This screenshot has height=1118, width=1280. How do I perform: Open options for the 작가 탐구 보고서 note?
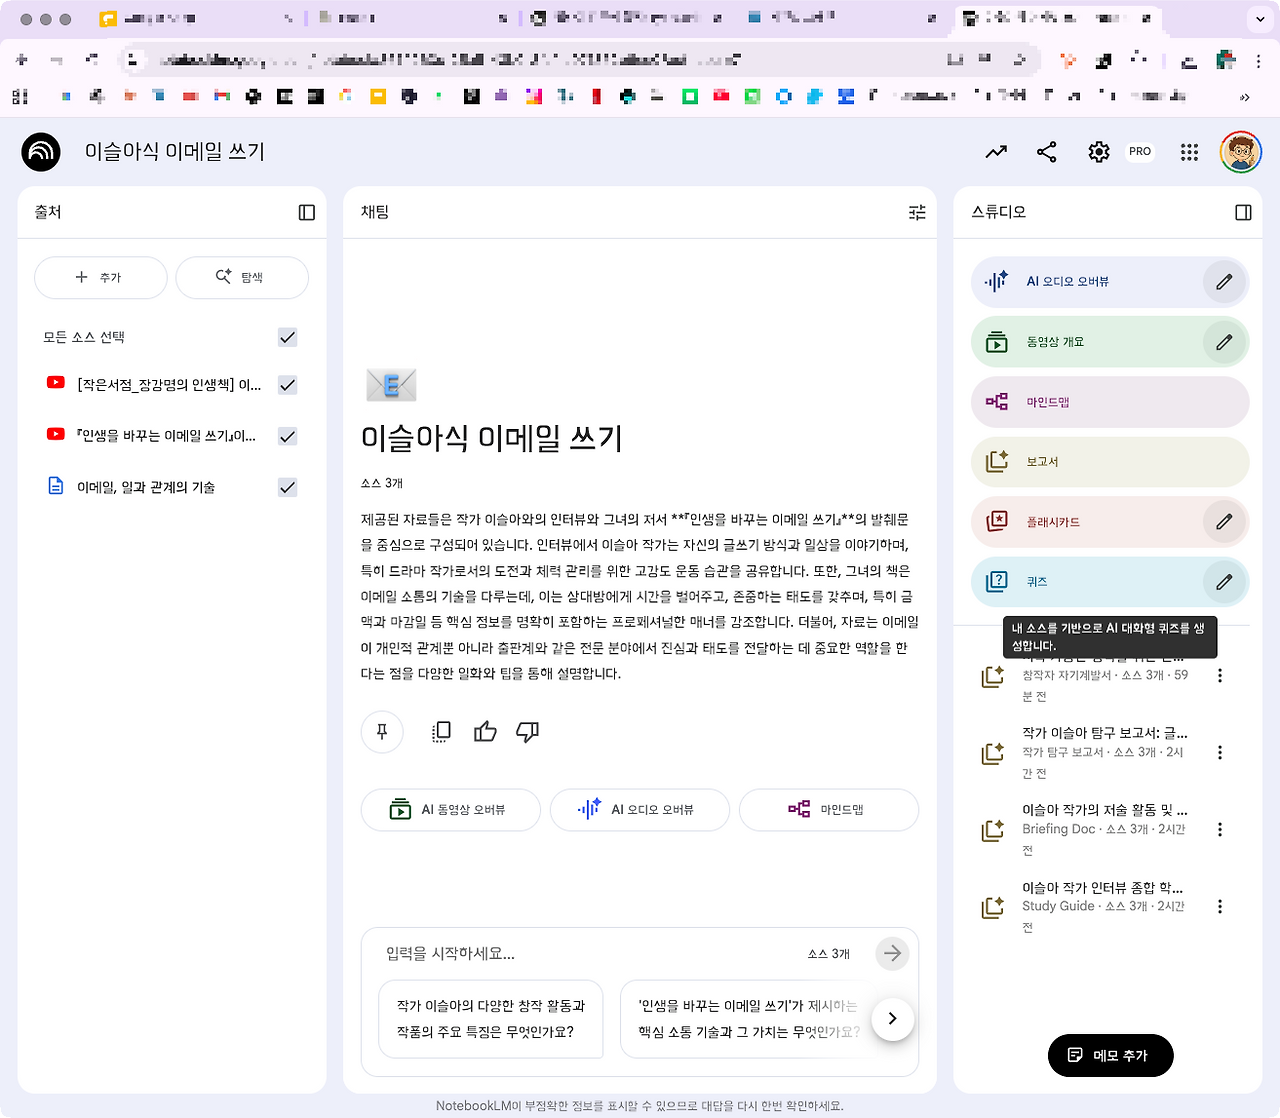(1220, 753)
